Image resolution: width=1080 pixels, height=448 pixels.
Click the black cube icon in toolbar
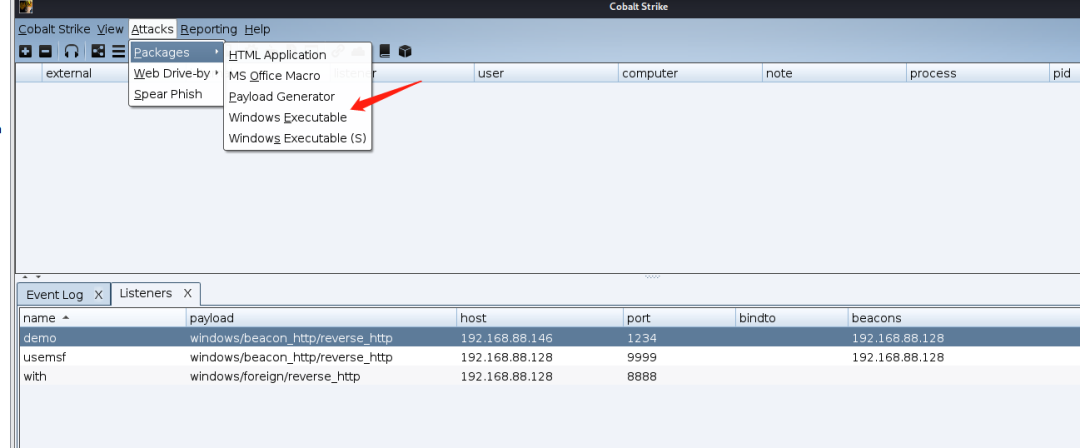pos(405,51)
